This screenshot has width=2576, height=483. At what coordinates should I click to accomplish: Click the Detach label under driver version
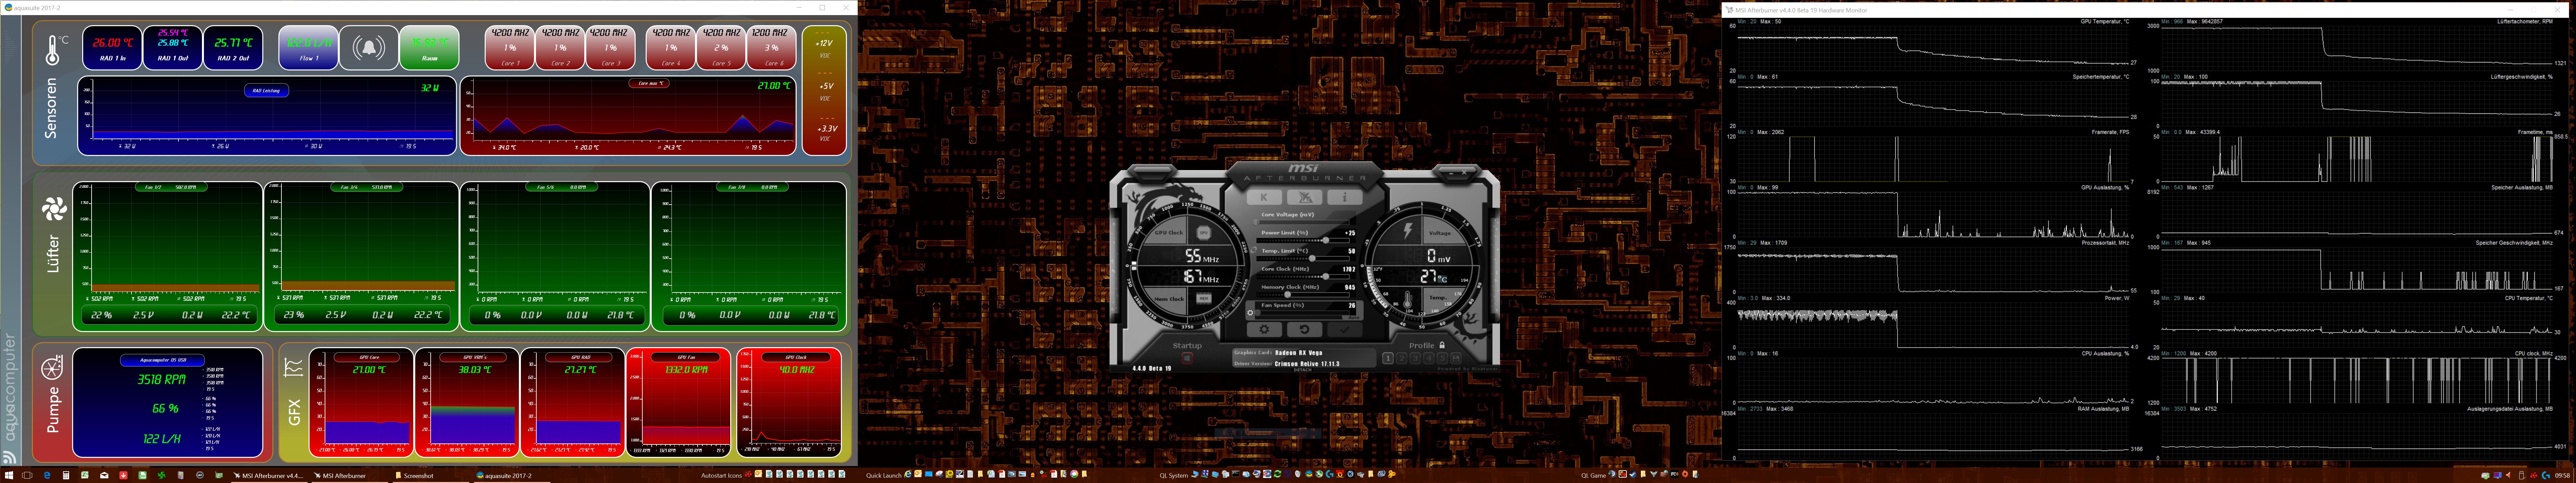pyautogui.click(x=1303, y=370)
